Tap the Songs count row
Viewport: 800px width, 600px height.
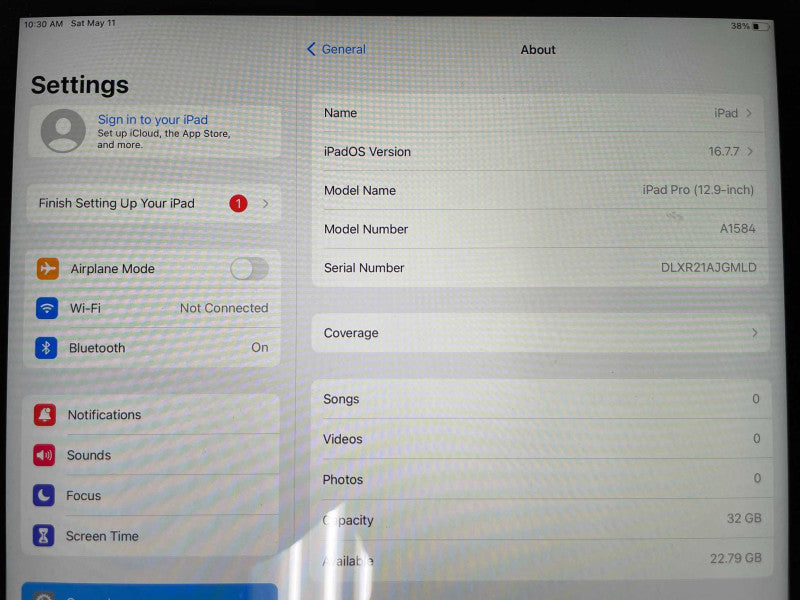click(x=541, y=399)
